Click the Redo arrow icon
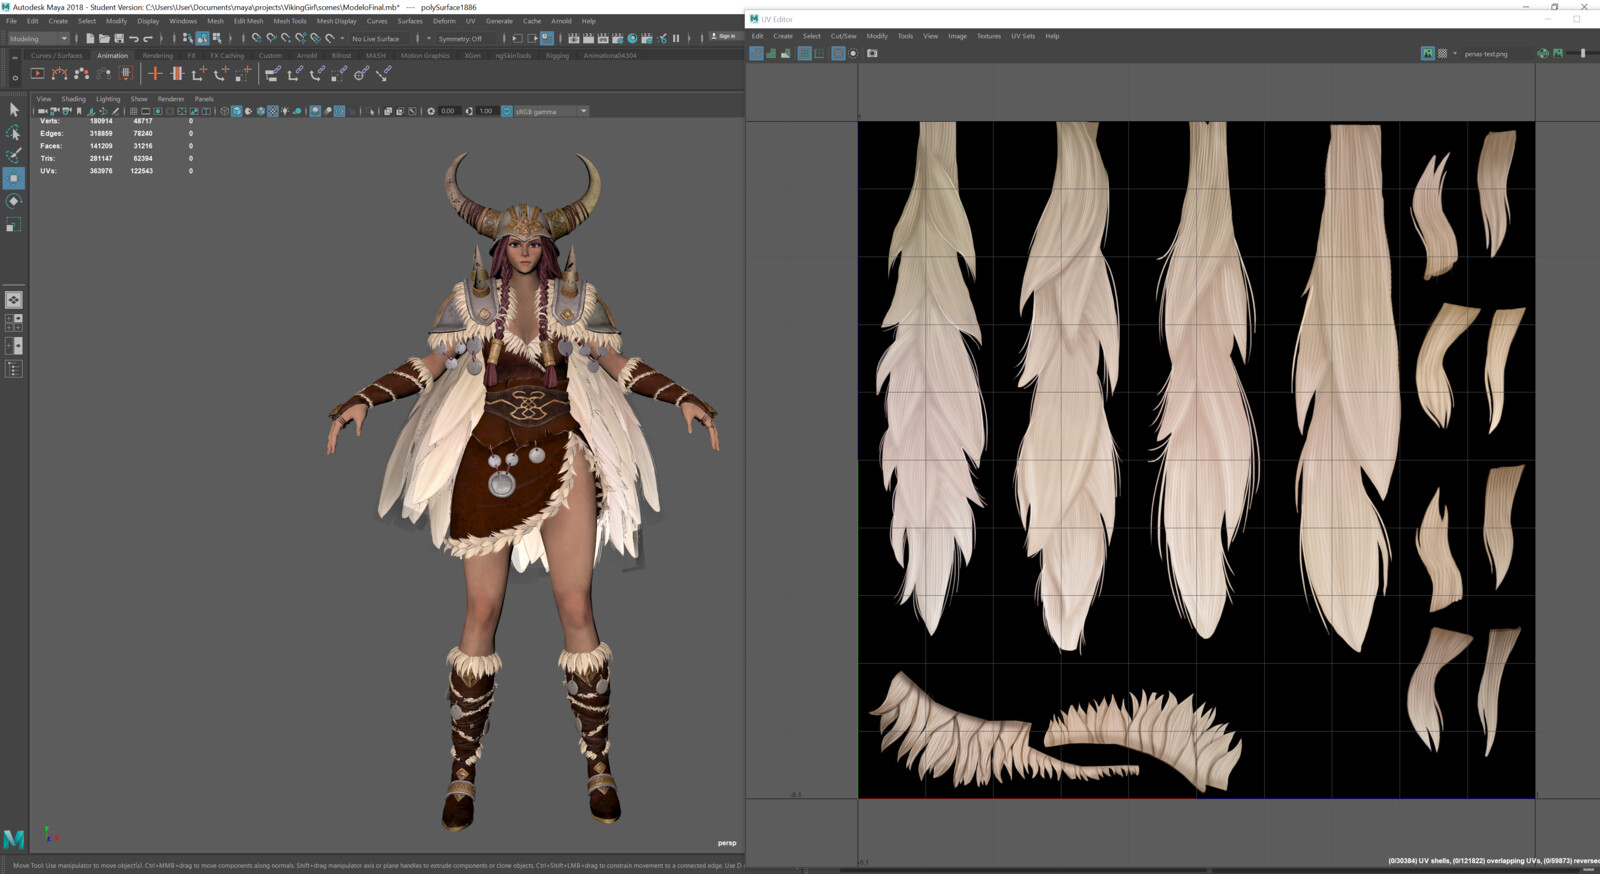Screen dimensions: 1600x874 (x=147, y=38)
